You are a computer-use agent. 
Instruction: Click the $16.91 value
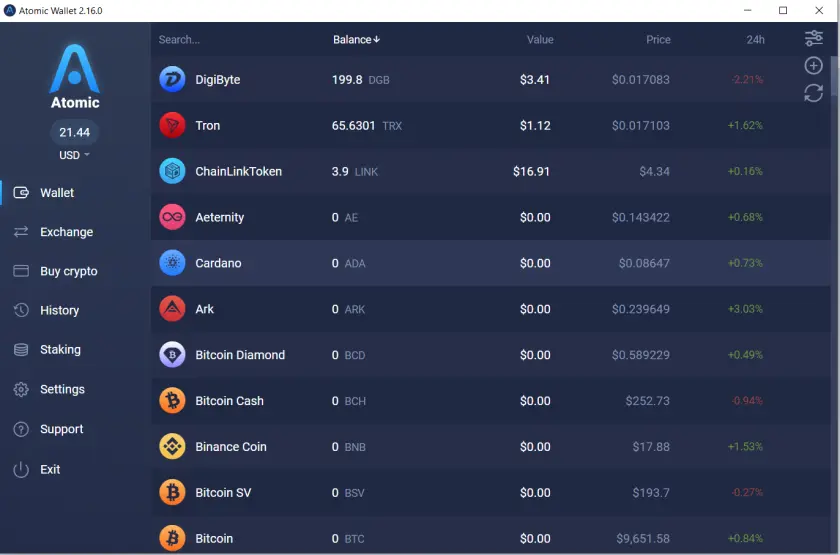tap(531, 171)
